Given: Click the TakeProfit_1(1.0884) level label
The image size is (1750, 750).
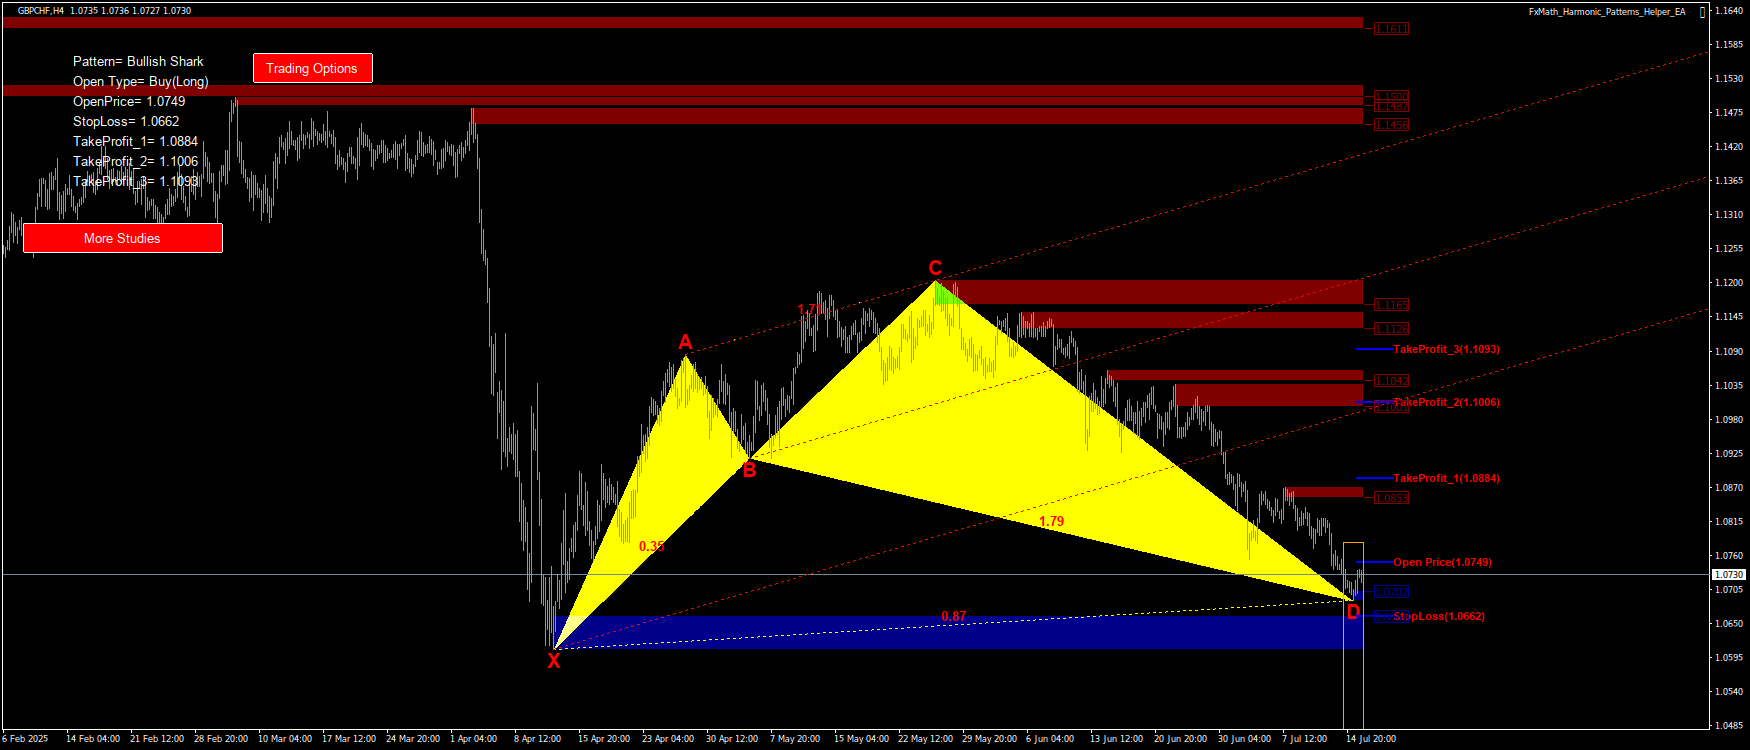Looking at the screenshot, I should [1446, 478].
